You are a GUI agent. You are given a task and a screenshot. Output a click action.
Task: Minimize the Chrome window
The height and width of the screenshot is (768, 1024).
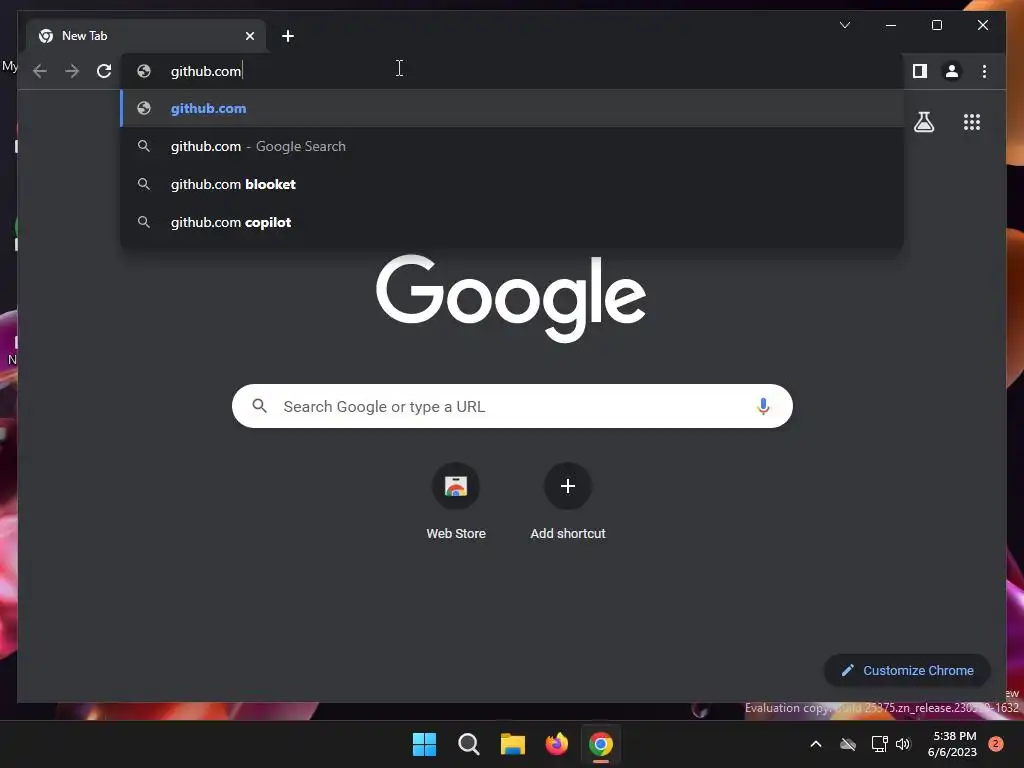(891, 25)
